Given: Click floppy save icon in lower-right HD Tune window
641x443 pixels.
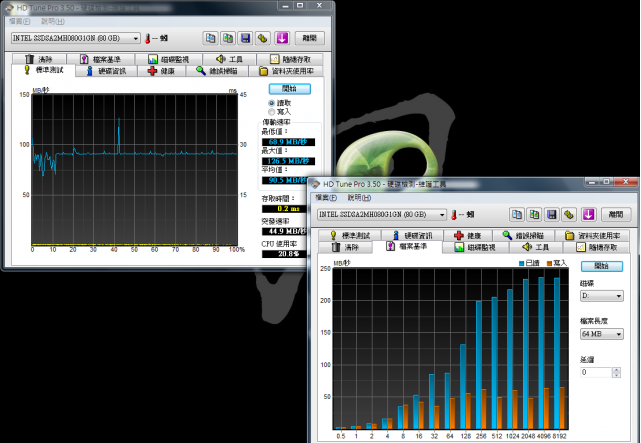Looking at the screenshot, I should (551, 214).
